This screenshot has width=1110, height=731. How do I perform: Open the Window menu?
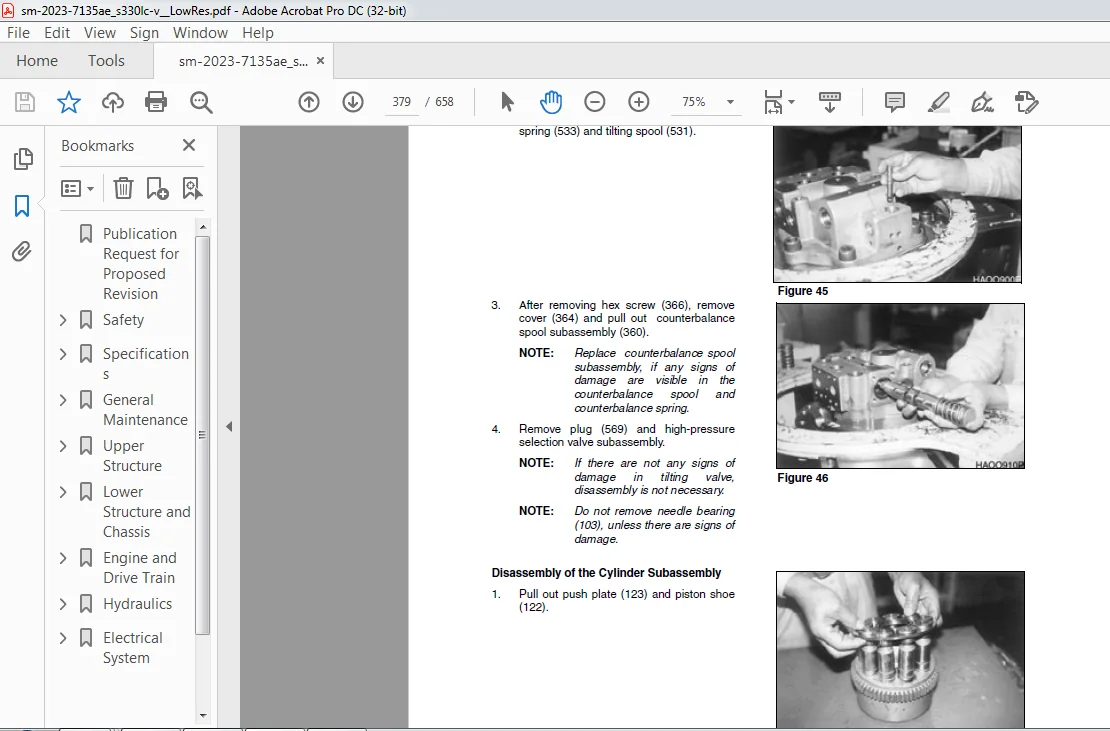pos(200,33)
